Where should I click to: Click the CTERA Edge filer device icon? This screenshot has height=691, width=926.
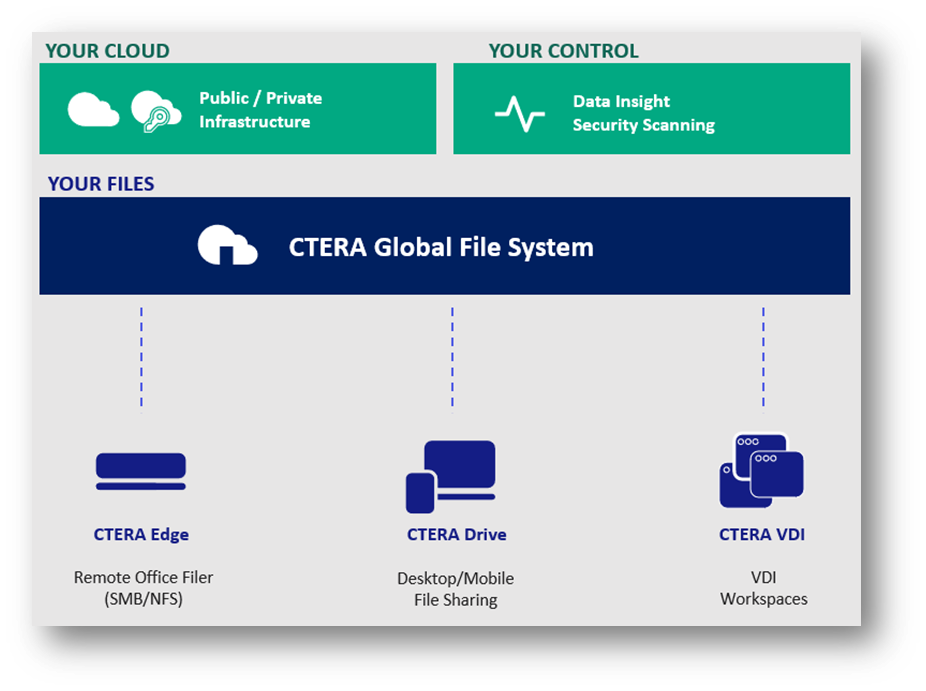[141, 471]
